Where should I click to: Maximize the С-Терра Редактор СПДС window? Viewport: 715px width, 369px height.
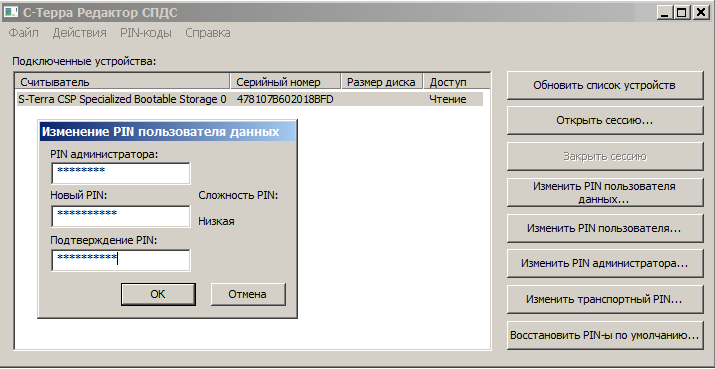tap(682, 13)
